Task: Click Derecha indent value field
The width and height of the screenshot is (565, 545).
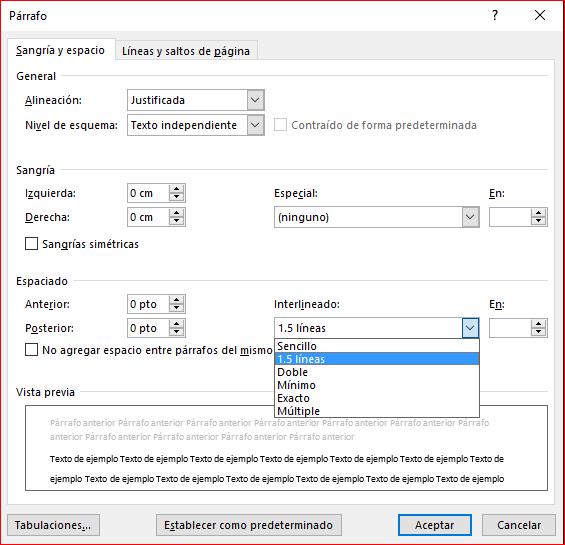Action: tap(148, 217)
